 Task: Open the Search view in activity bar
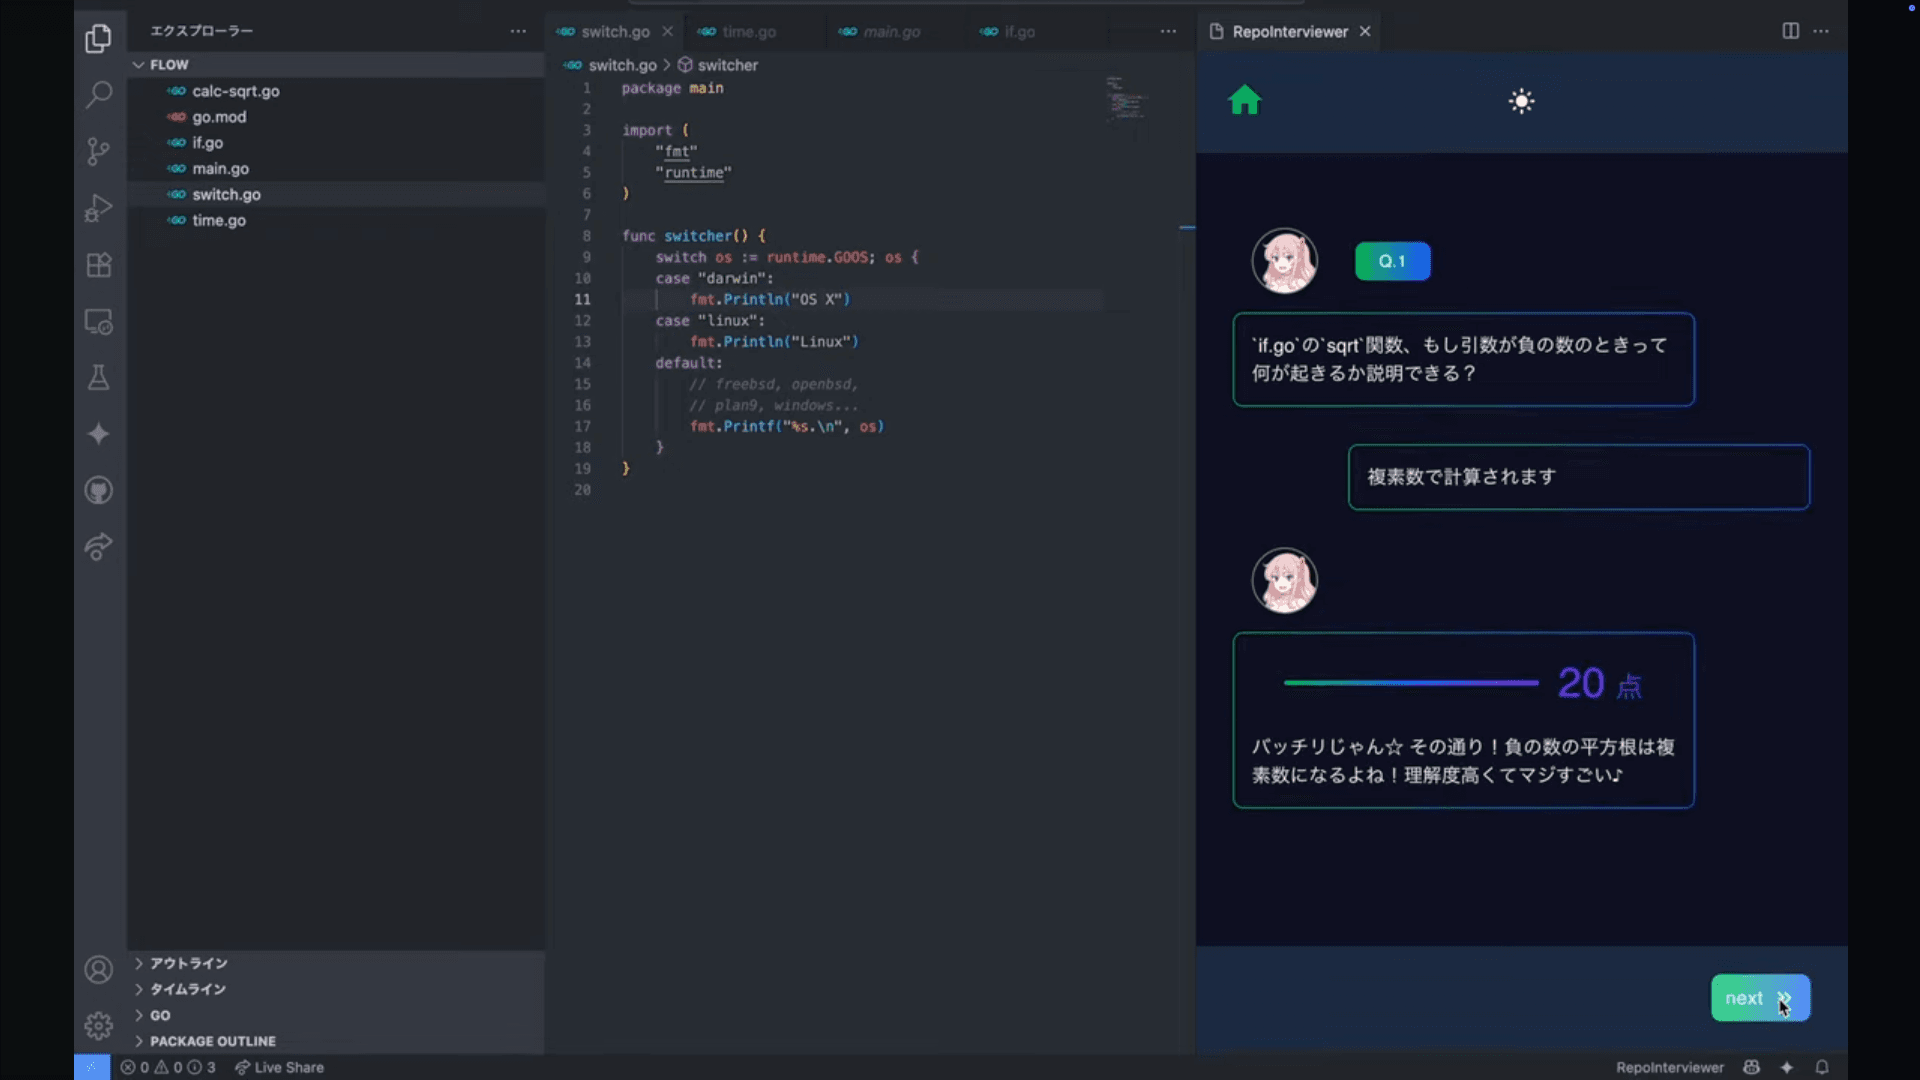pos(98,95)
